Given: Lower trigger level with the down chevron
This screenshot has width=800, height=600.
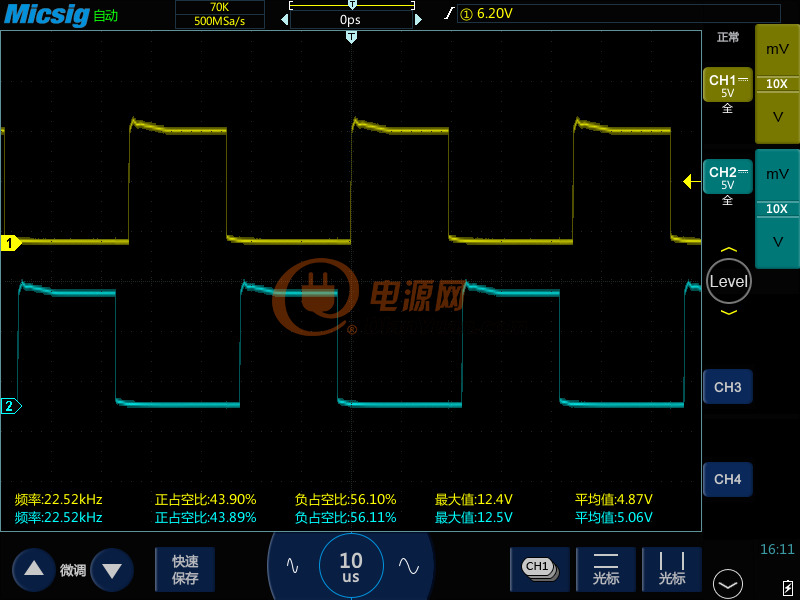Looking at the screenshot, I should pos(729,312).
